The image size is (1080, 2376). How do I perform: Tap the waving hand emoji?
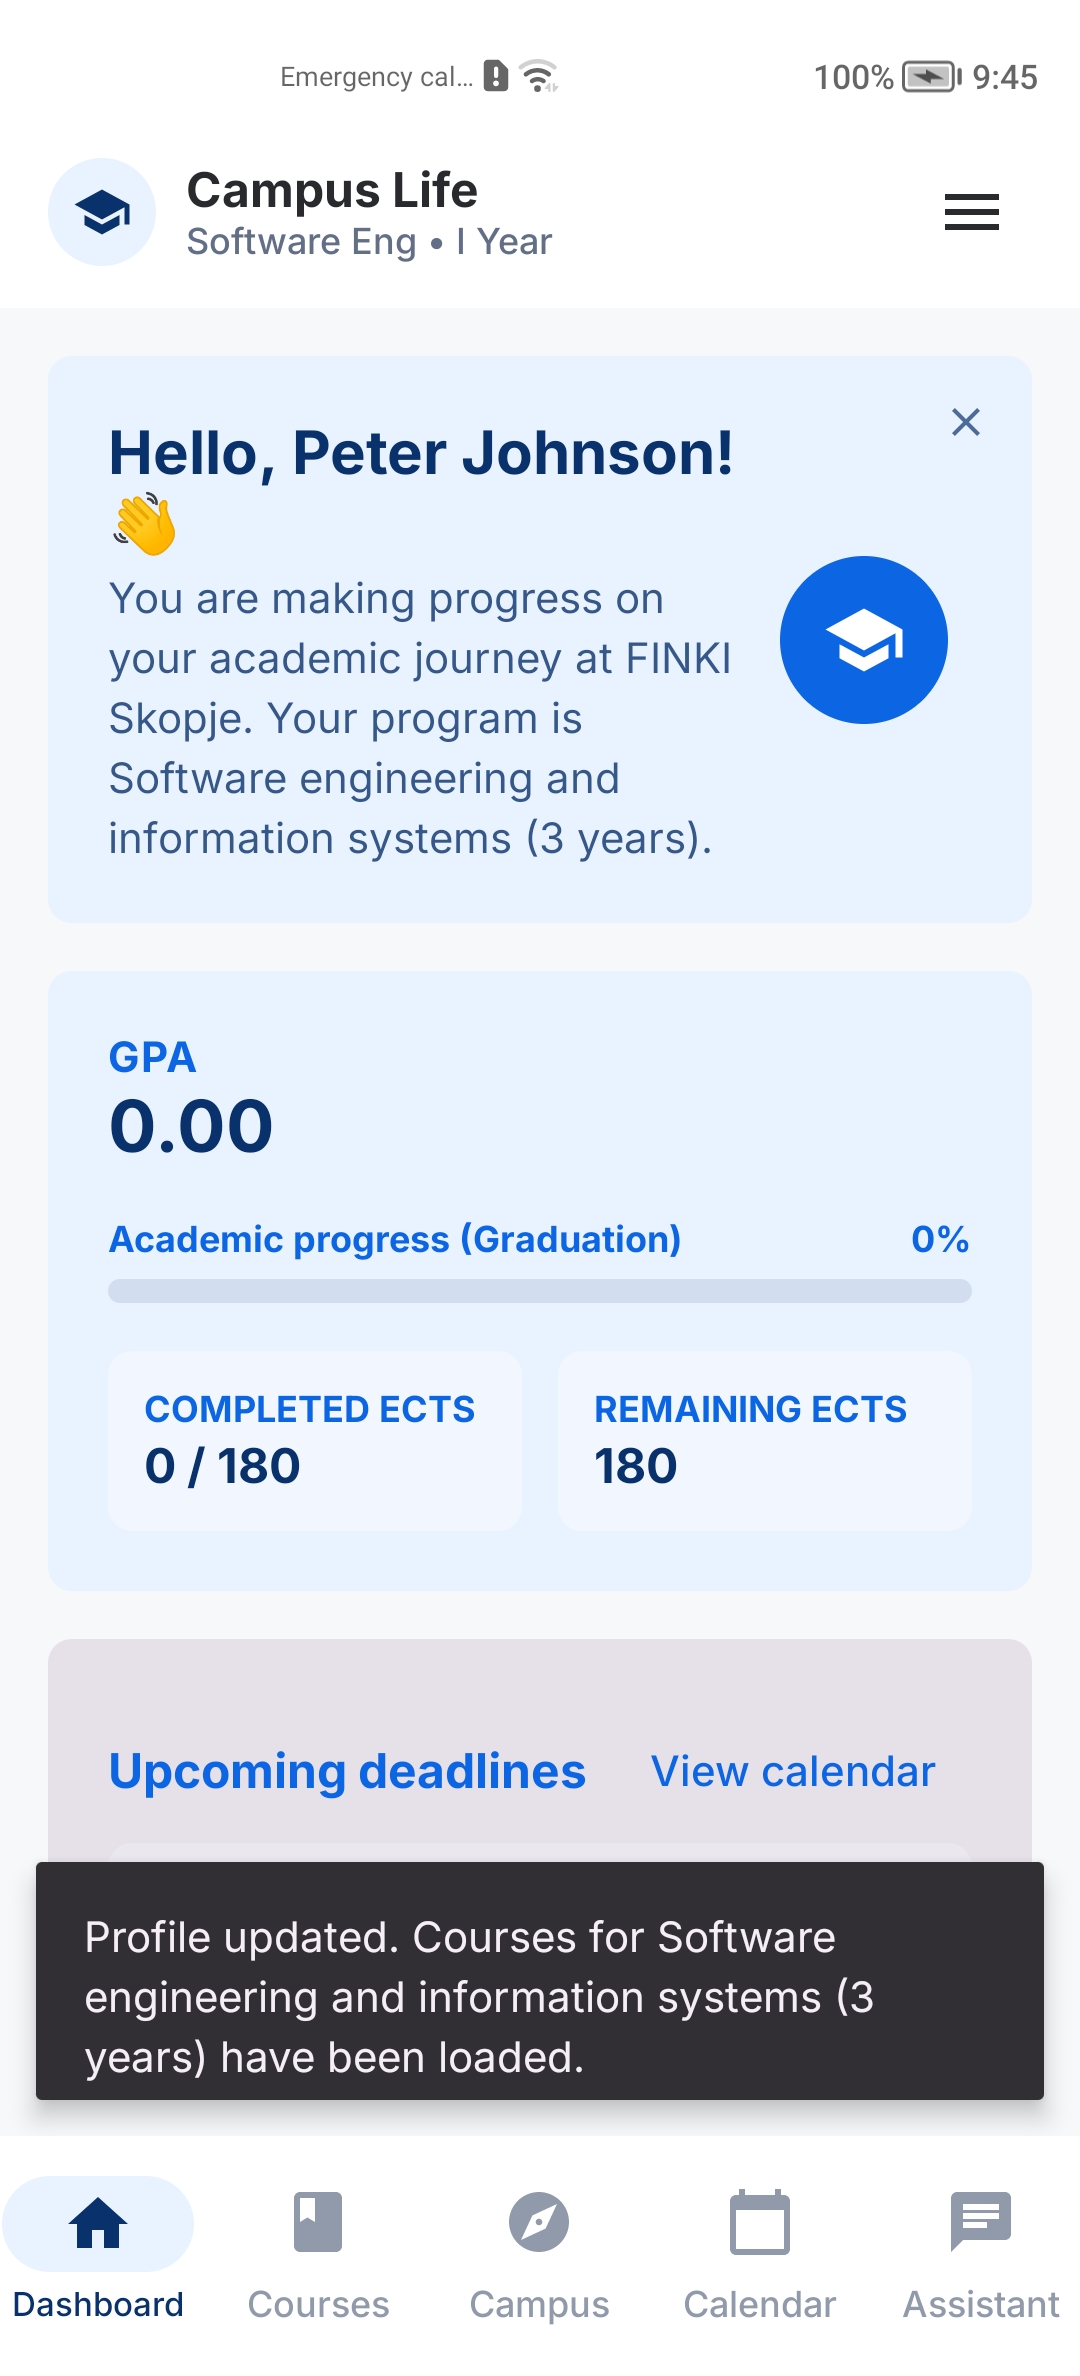(144, 524)
